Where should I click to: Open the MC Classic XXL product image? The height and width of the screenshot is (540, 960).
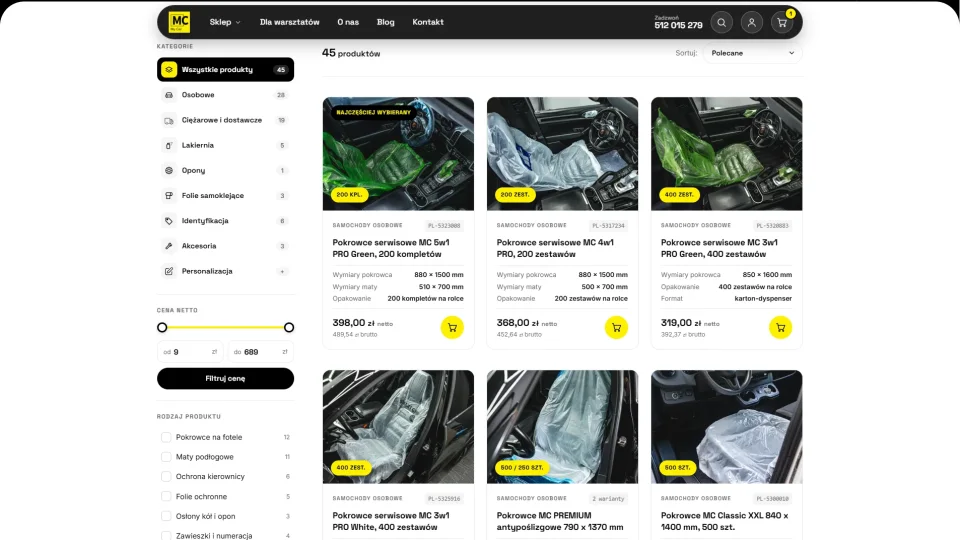[726, 427]
